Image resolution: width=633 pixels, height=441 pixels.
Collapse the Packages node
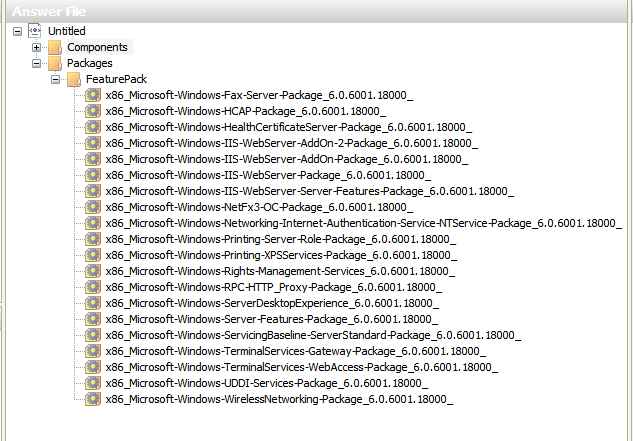pos(36,63)
